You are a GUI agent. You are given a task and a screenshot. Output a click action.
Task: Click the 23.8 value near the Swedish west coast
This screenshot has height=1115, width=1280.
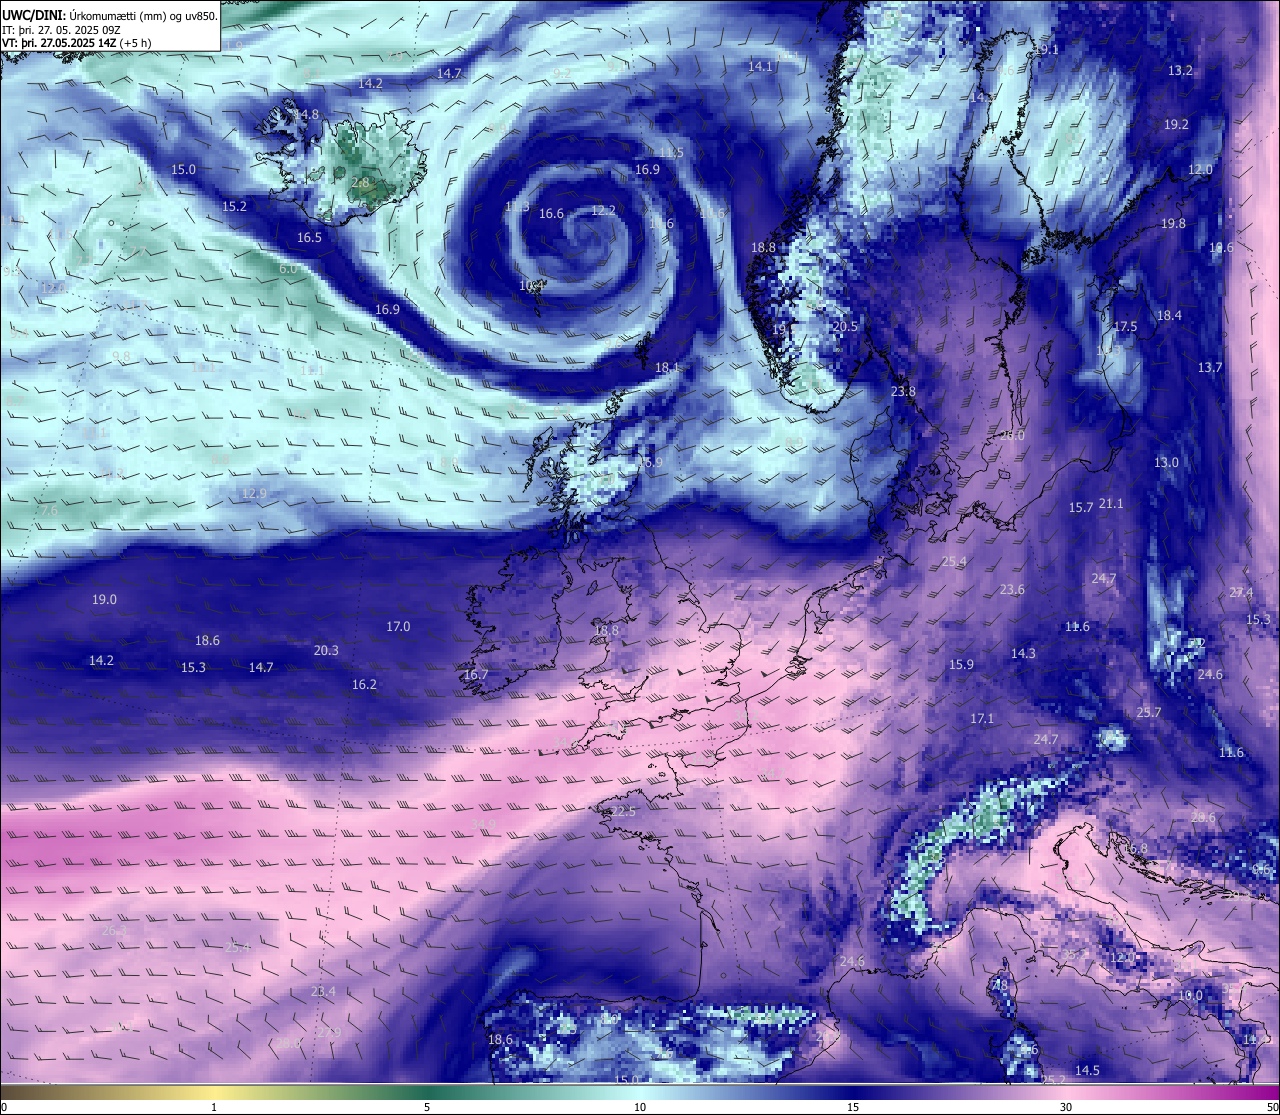pos(903,392)
